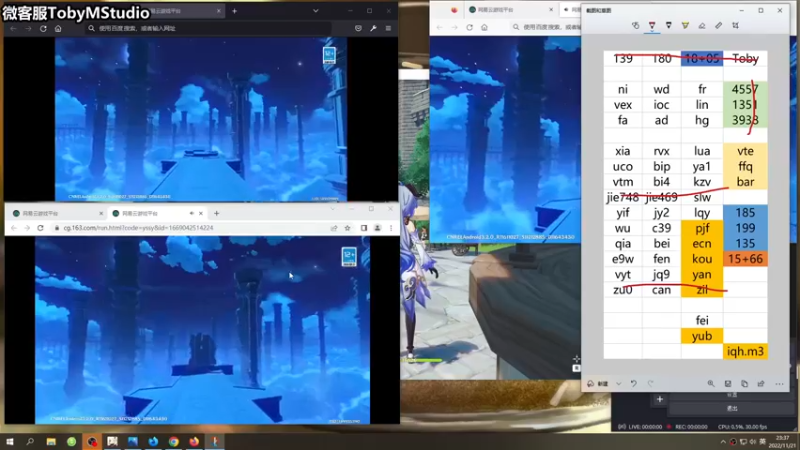Go to home page in top-left browser
The width and height of the screenshot is (800, 450).
58,29
